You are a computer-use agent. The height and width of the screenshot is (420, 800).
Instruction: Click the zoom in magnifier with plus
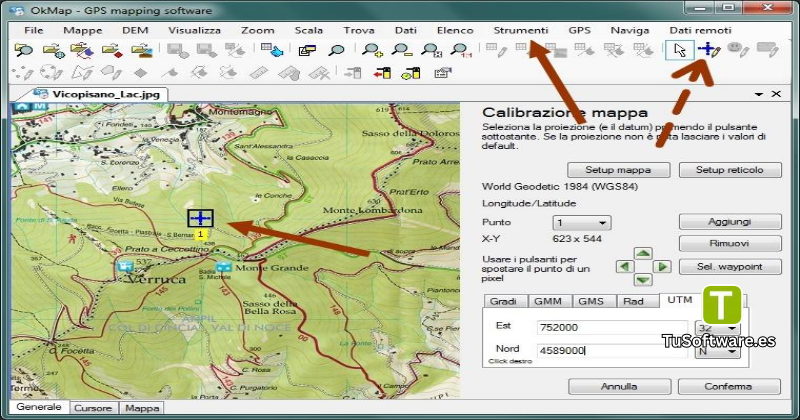click(x=372, y=50)
